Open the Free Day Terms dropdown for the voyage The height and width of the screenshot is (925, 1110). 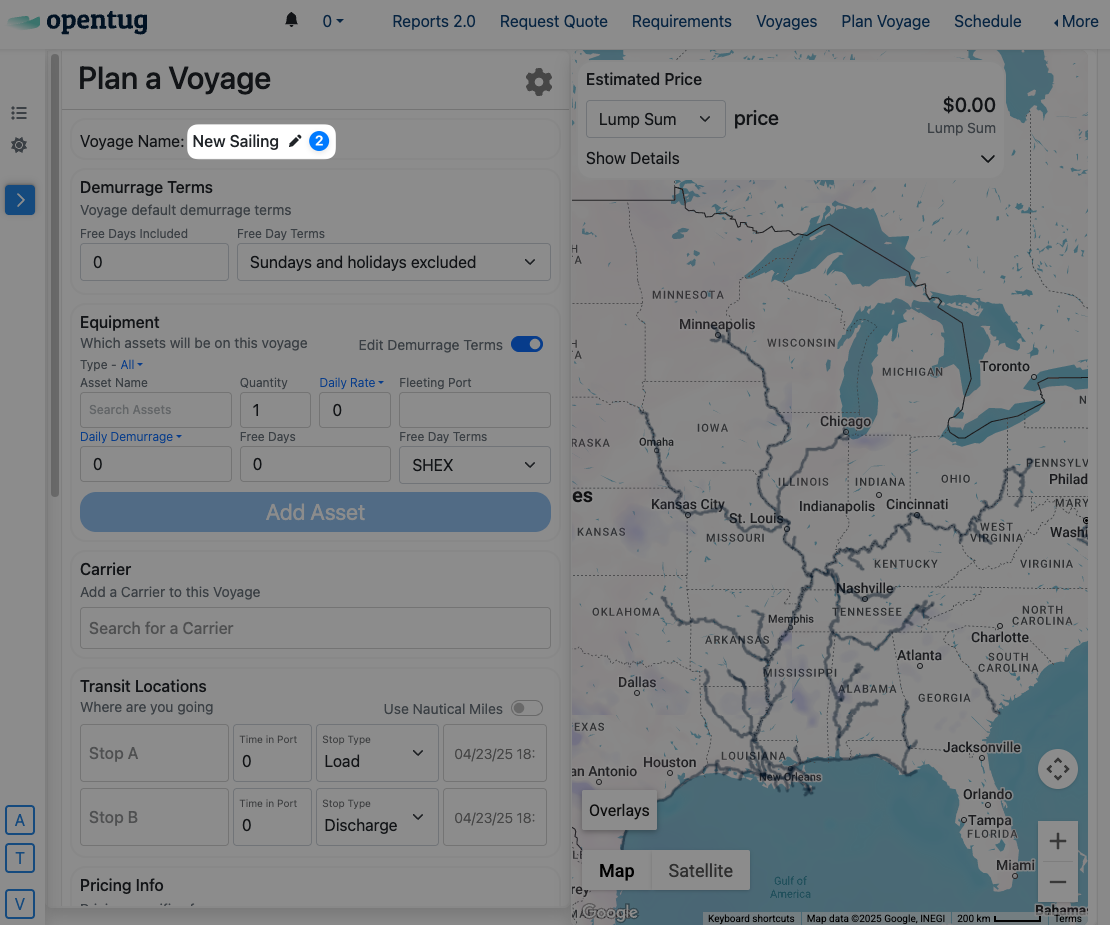click(393, 262)
